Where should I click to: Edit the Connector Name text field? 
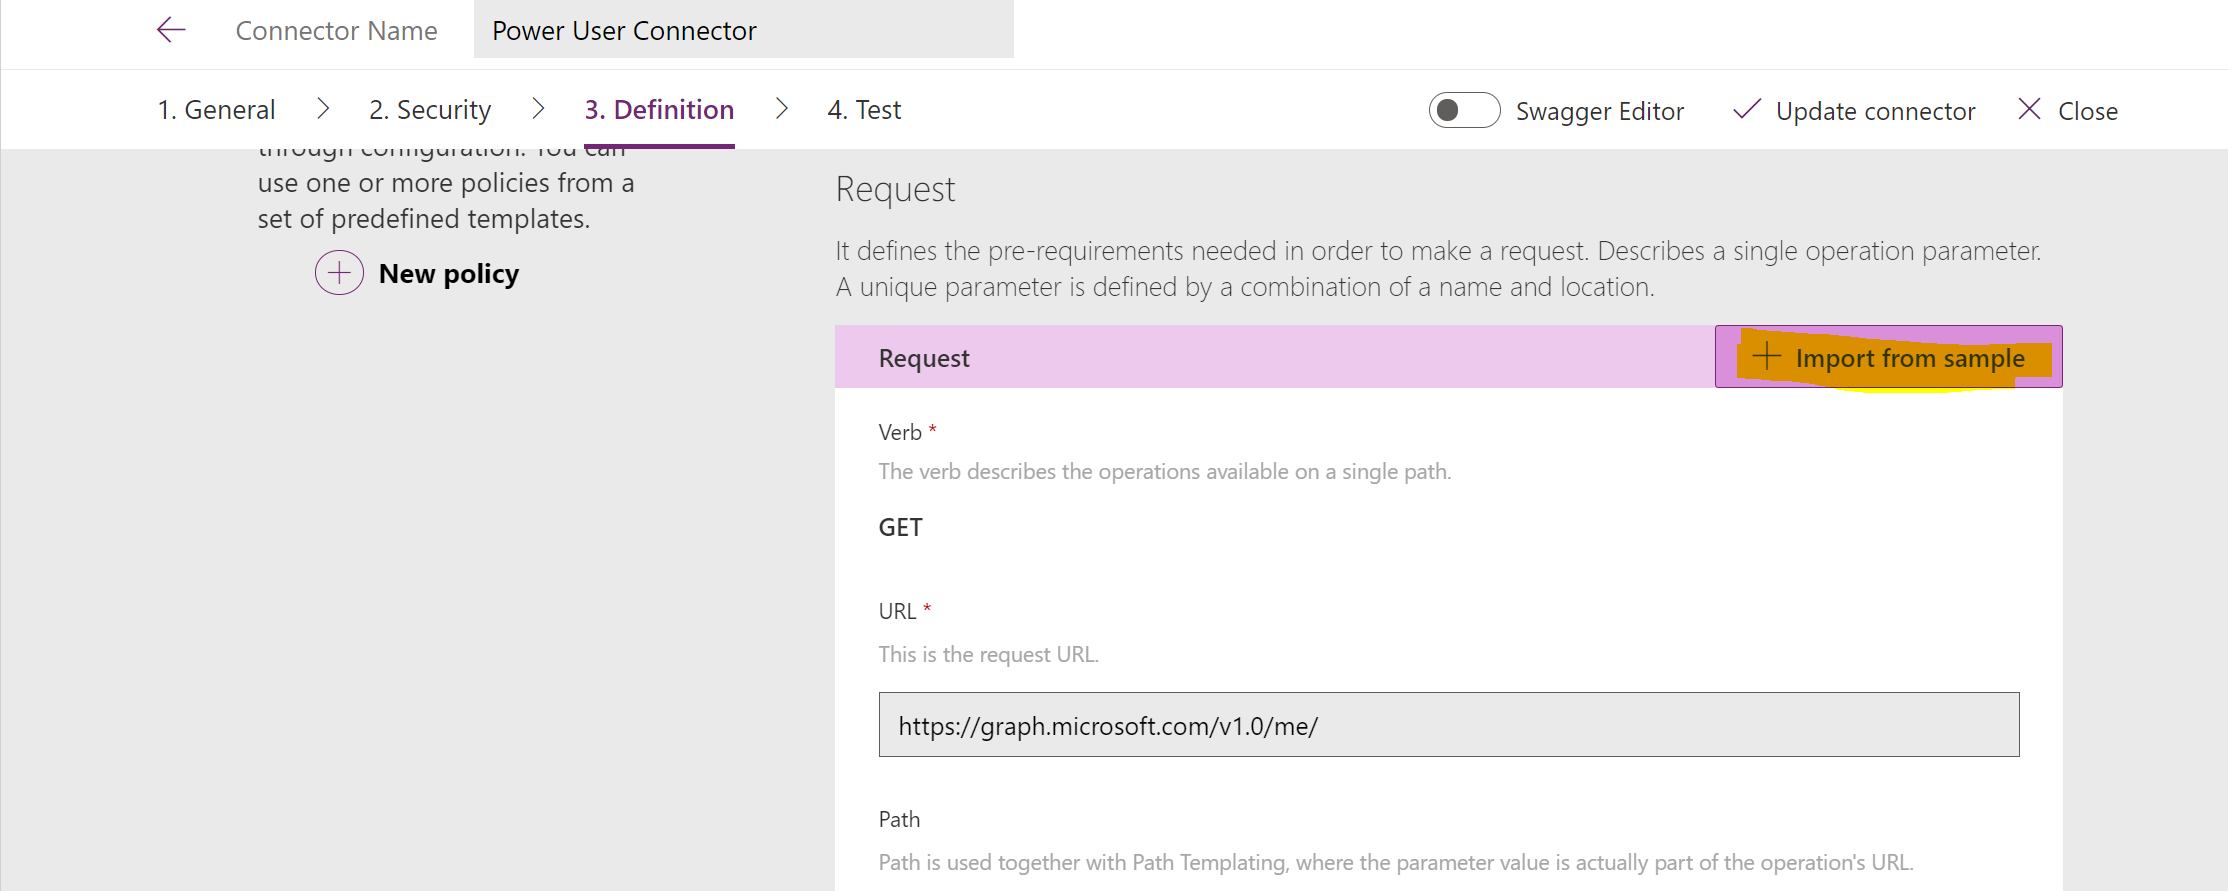point(743,31)
